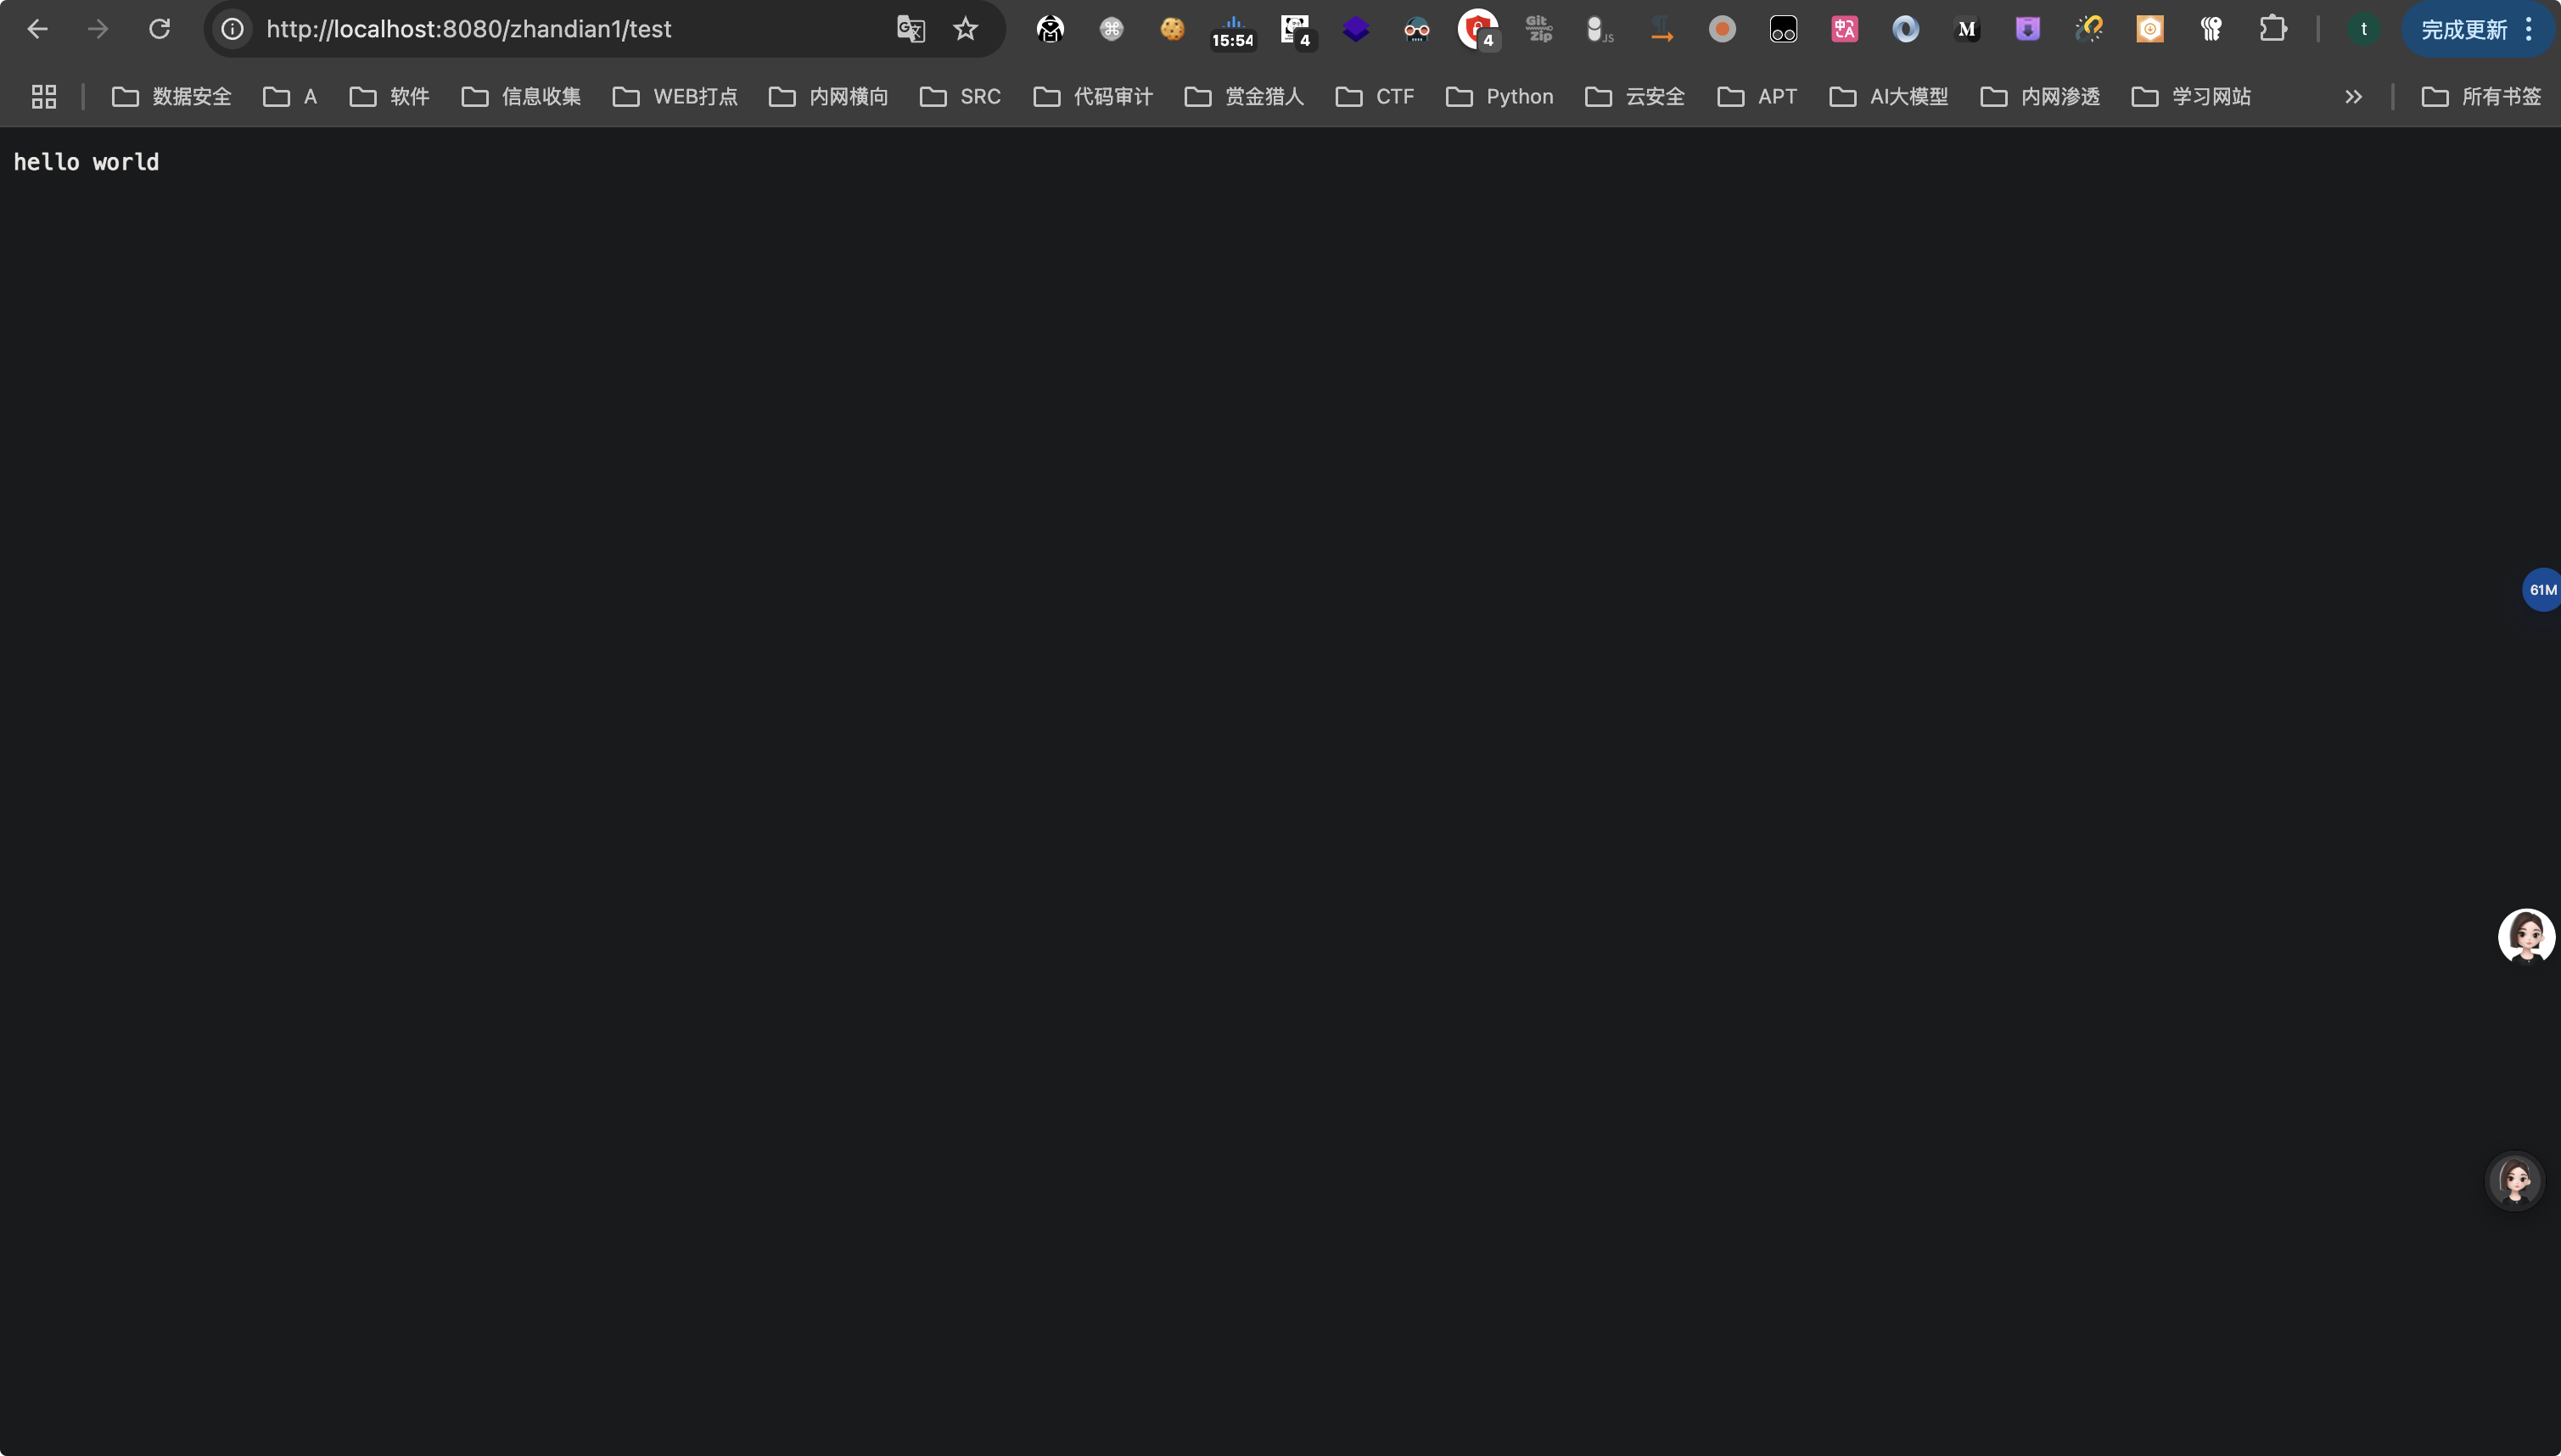The width and height of the screenshot is (2561, 1456).
Task: Open the Google Translate page icon
Action: (910, 29)
